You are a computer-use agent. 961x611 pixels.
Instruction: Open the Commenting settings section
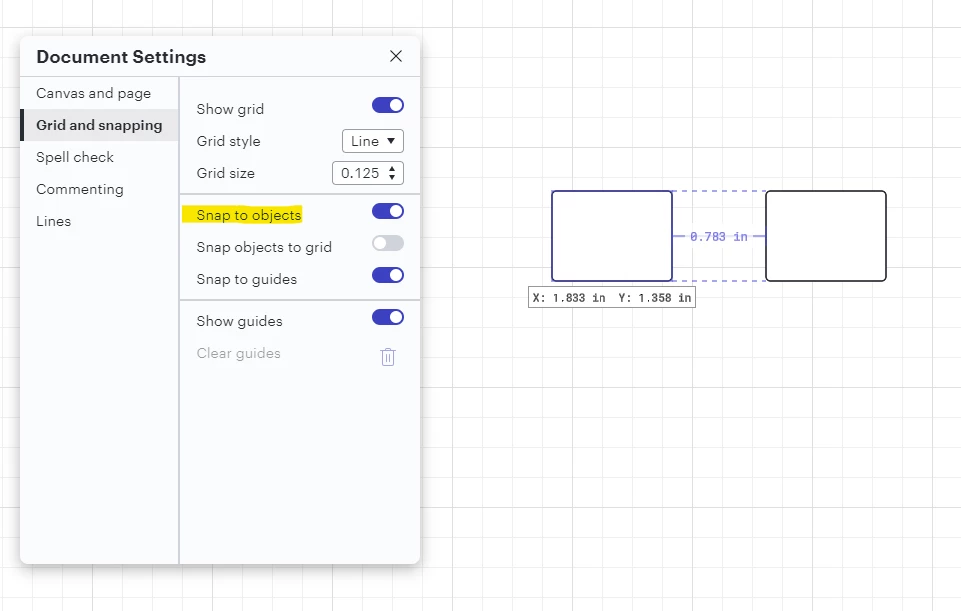pos(80,189)
